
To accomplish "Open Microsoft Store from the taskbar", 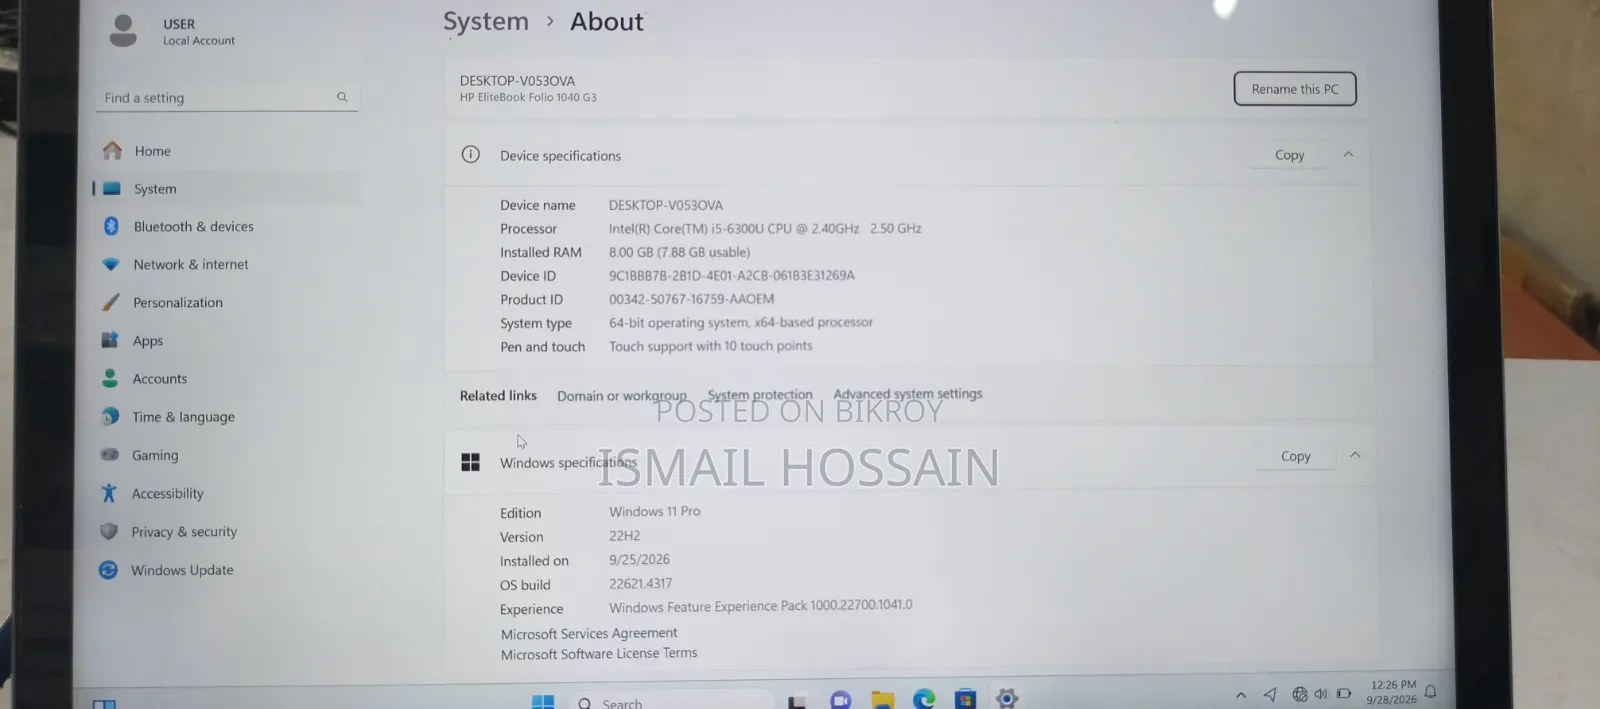I will [965, 700].
